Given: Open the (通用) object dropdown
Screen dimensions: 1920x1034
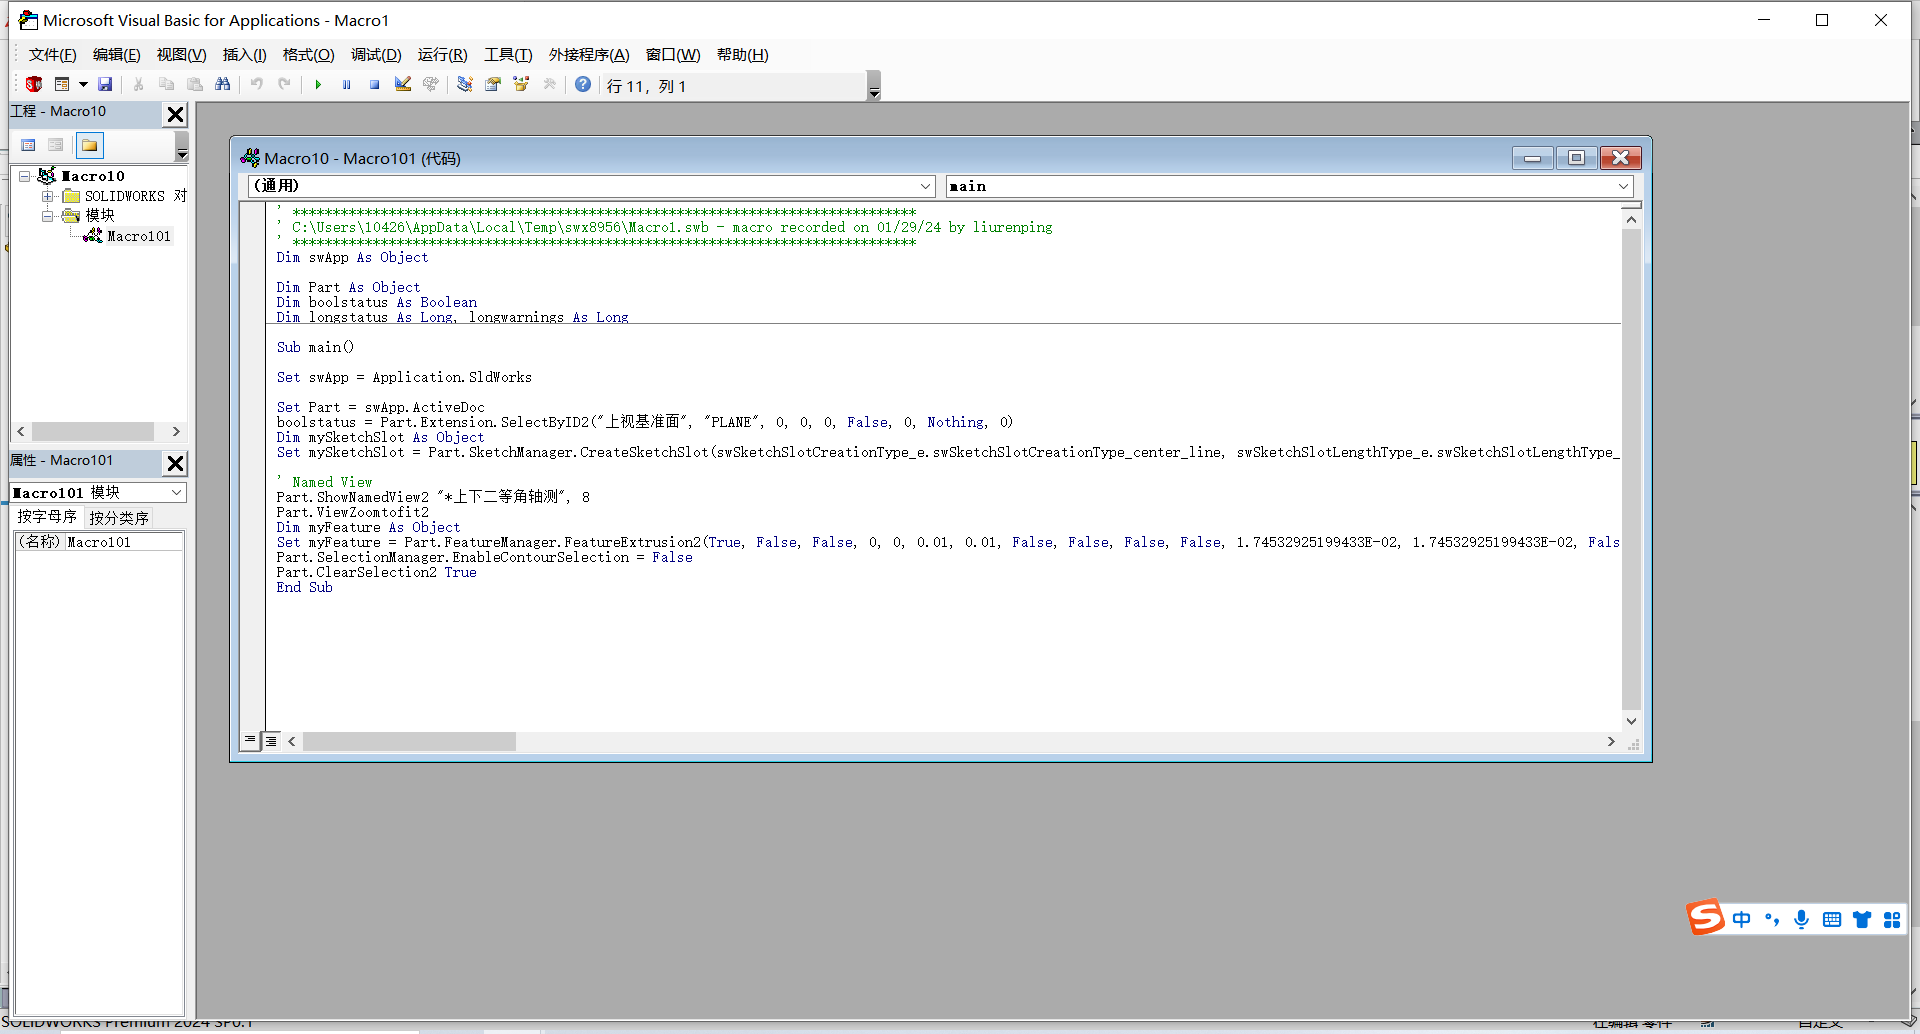Looking at the screenshot, I should (x=926, y=186).
